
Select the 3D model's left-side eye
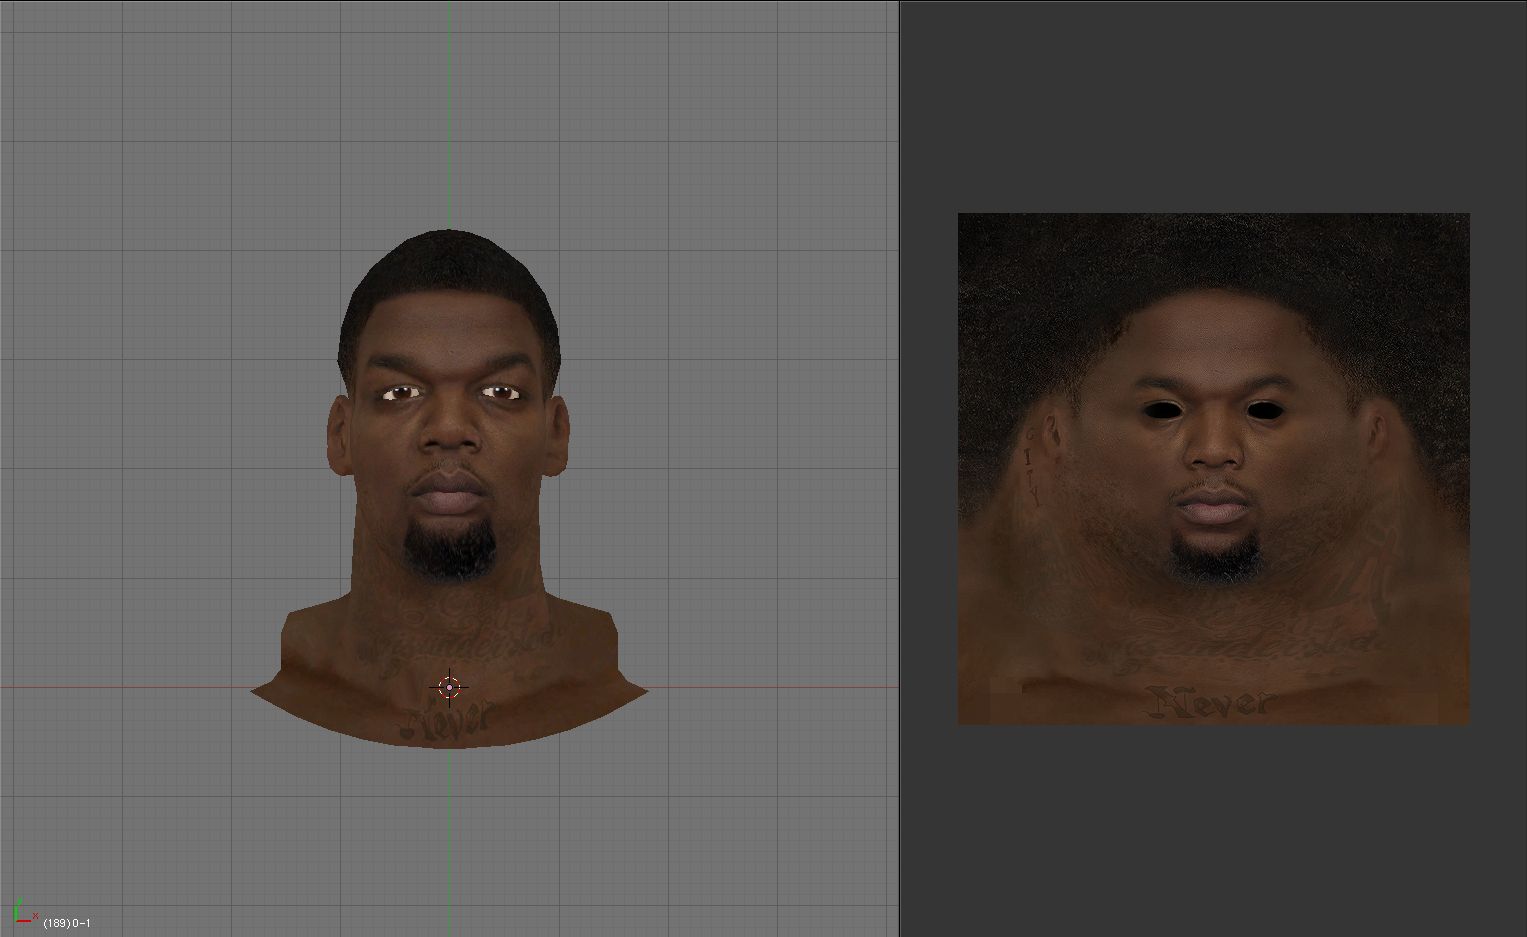(400, 393)
